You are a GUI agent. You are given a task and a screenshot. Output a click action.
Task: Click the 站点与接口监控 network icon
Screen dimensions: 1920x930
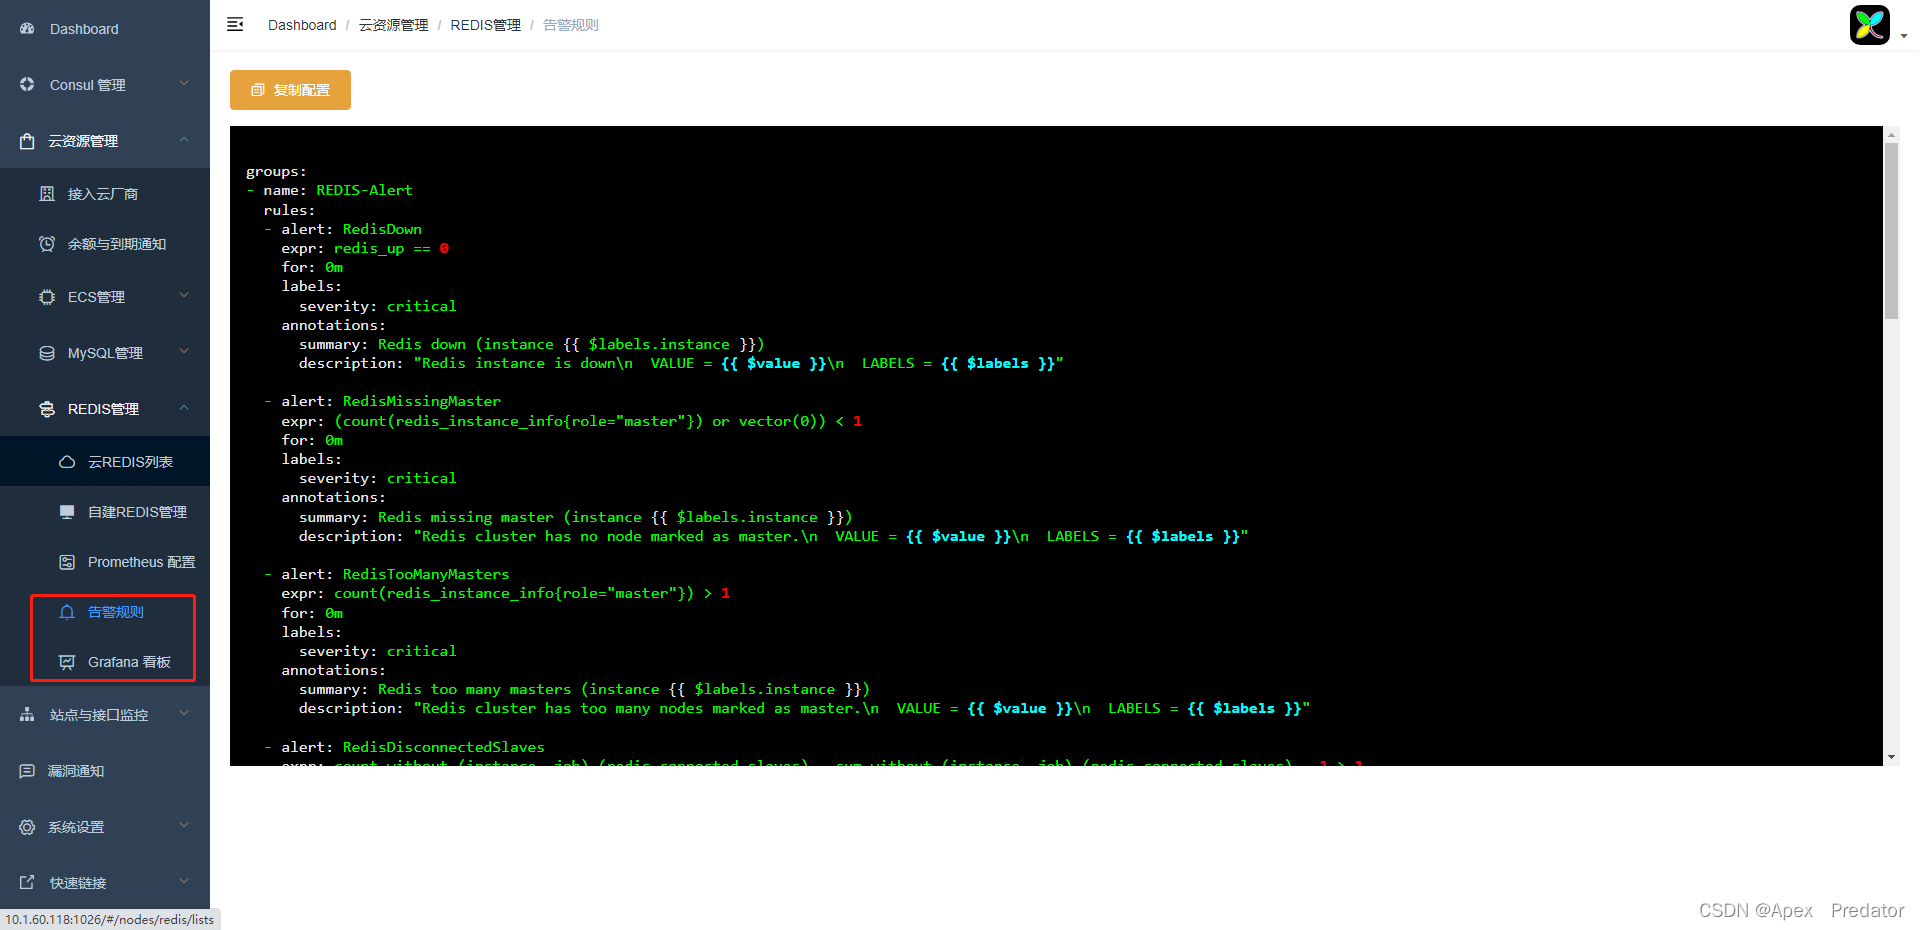(x=27, y=715)
